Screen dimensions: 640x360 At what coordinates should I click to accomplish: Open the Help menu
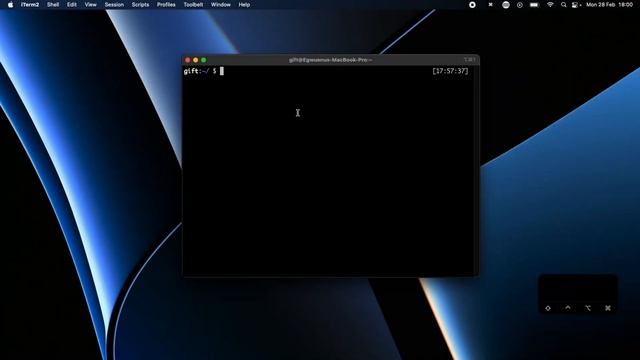coord(244,5)
